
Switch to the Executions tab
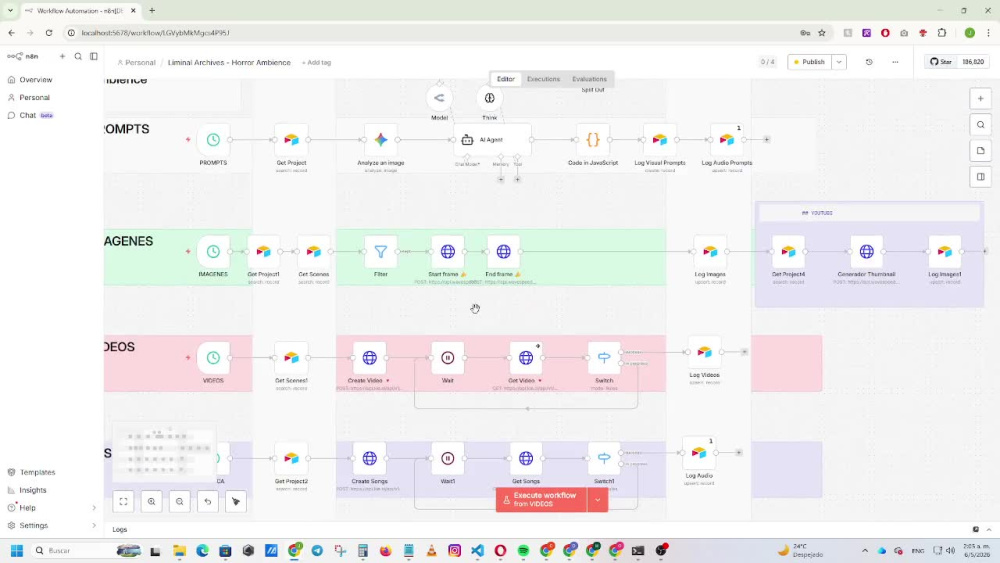coord(543,79)
